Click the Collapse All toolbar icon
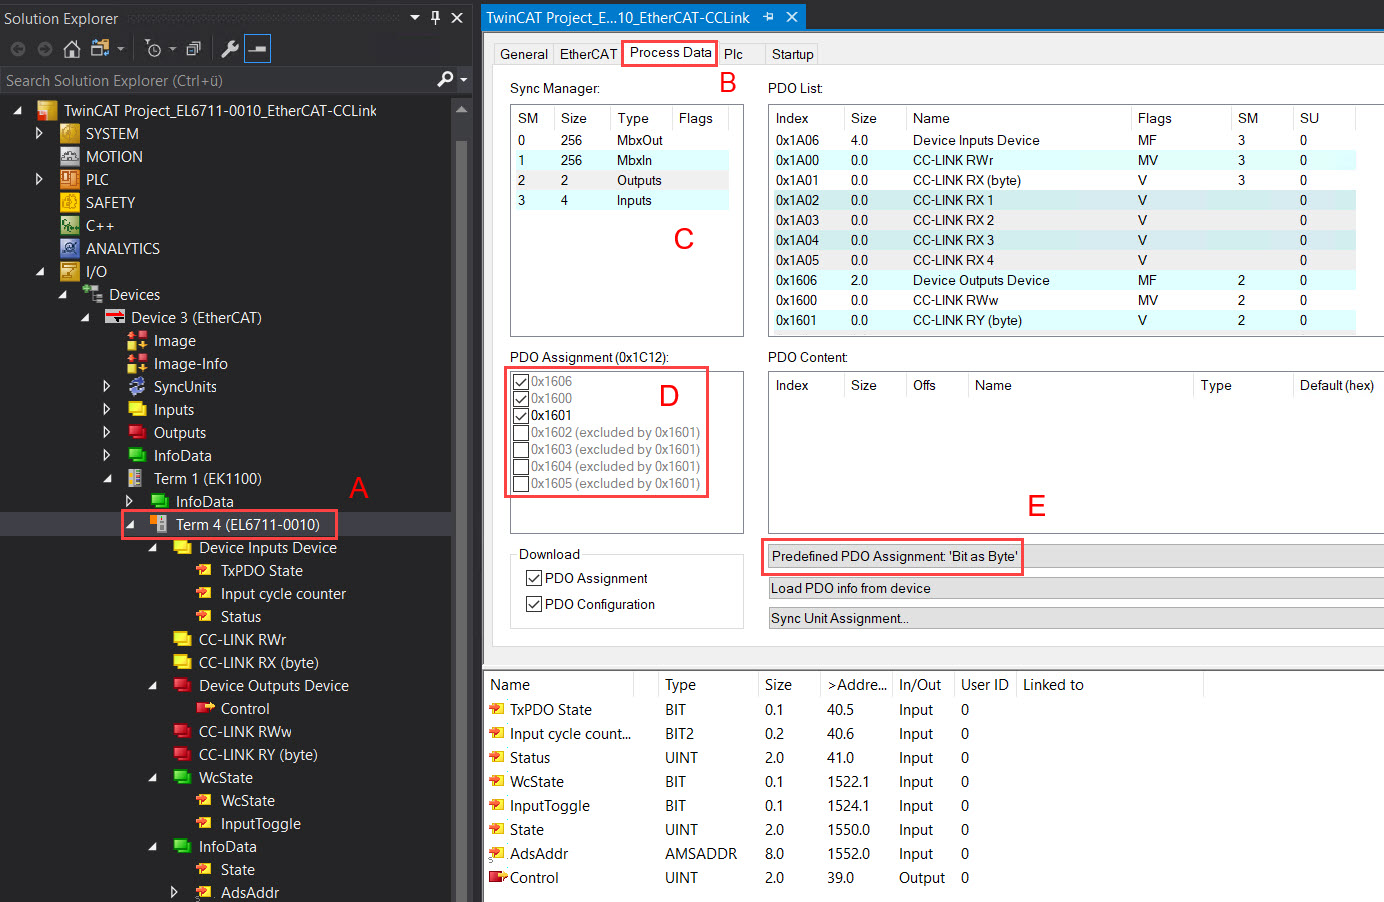 pos(193,48)
